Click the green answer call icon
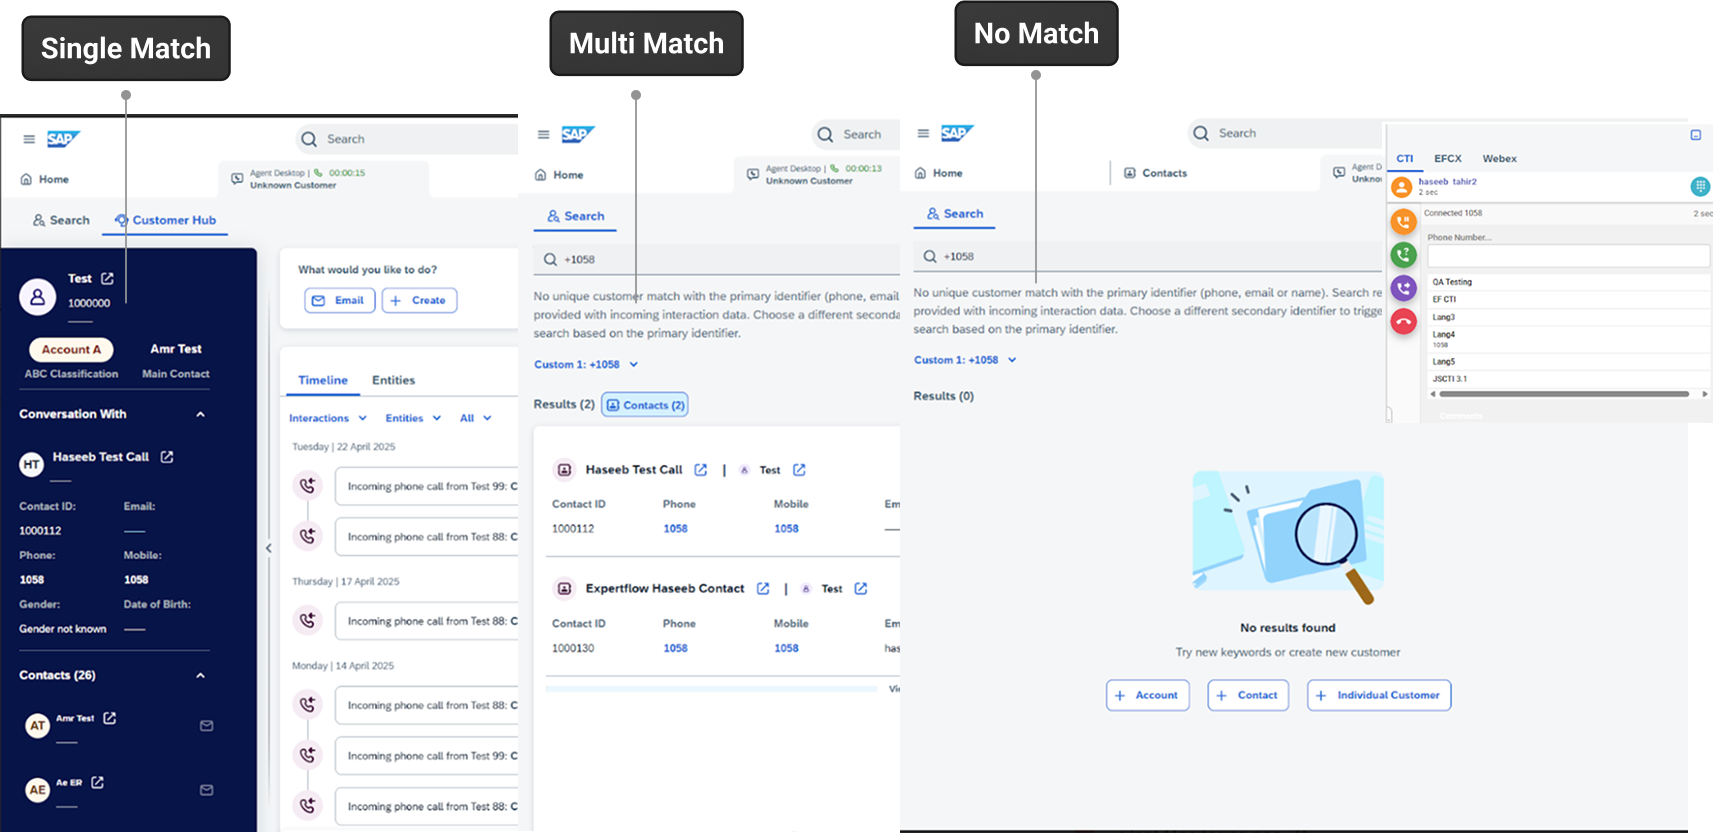The image size is (1713, 833). [x=1404, y=255]
